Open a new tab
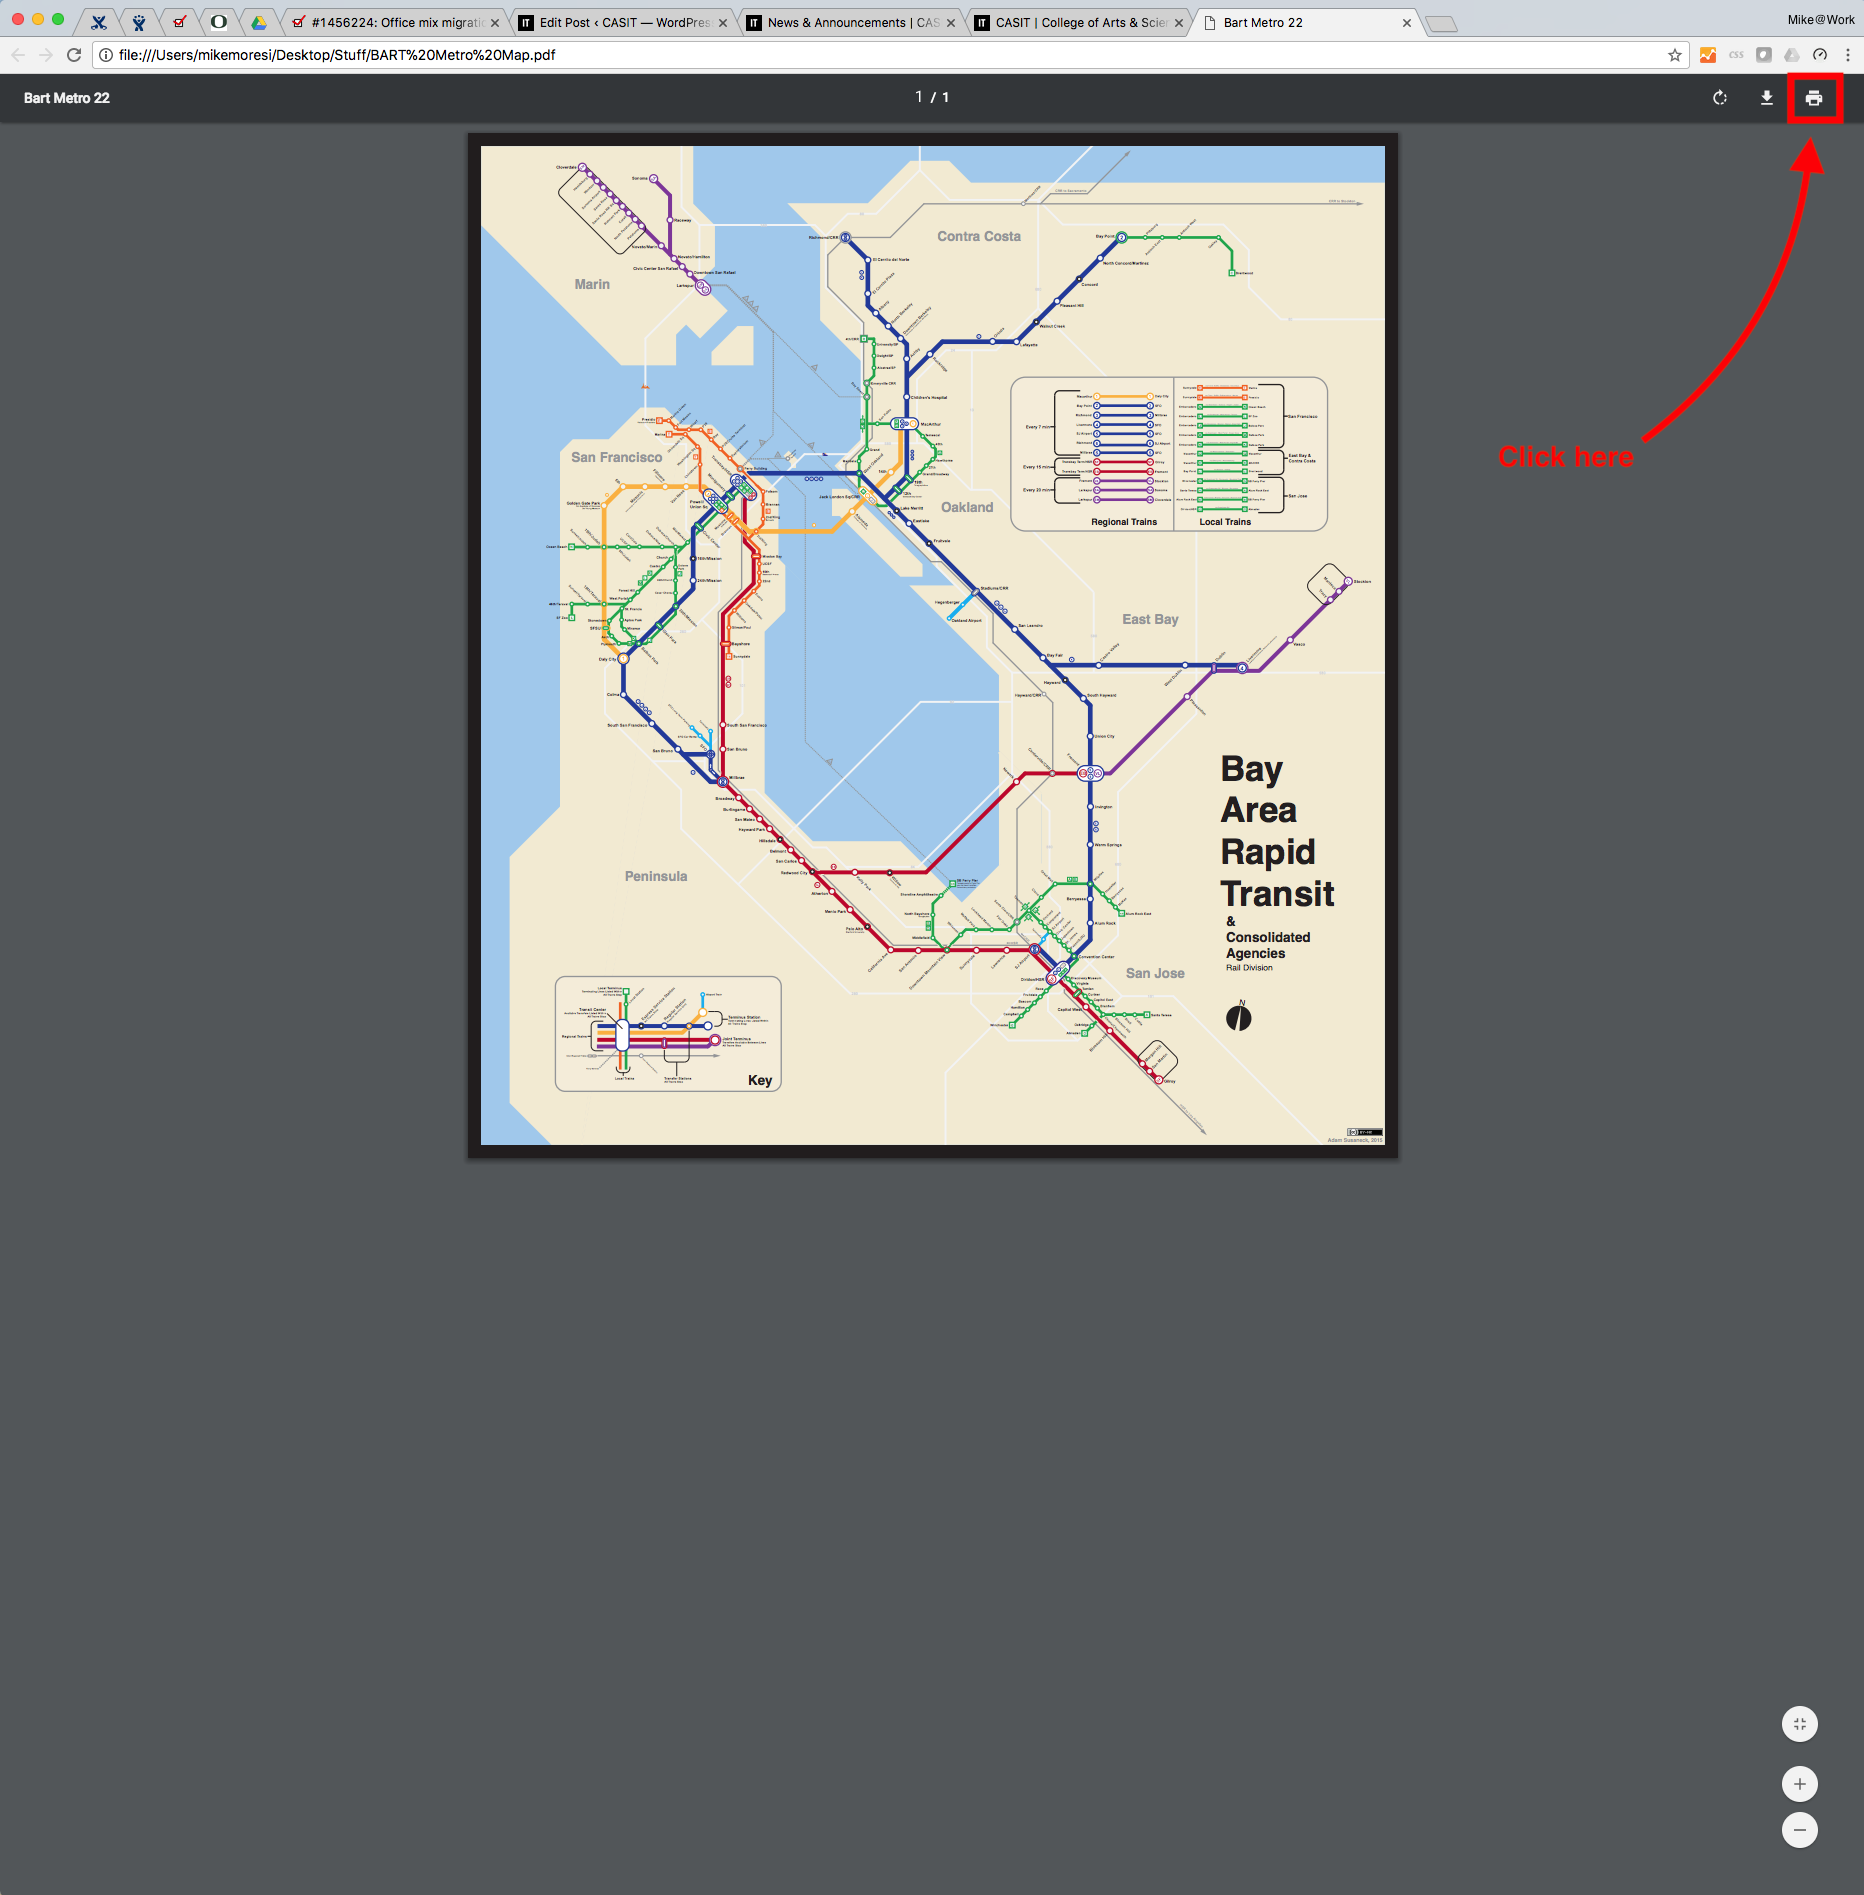1864x1895 pixels. coord(1440,22)
